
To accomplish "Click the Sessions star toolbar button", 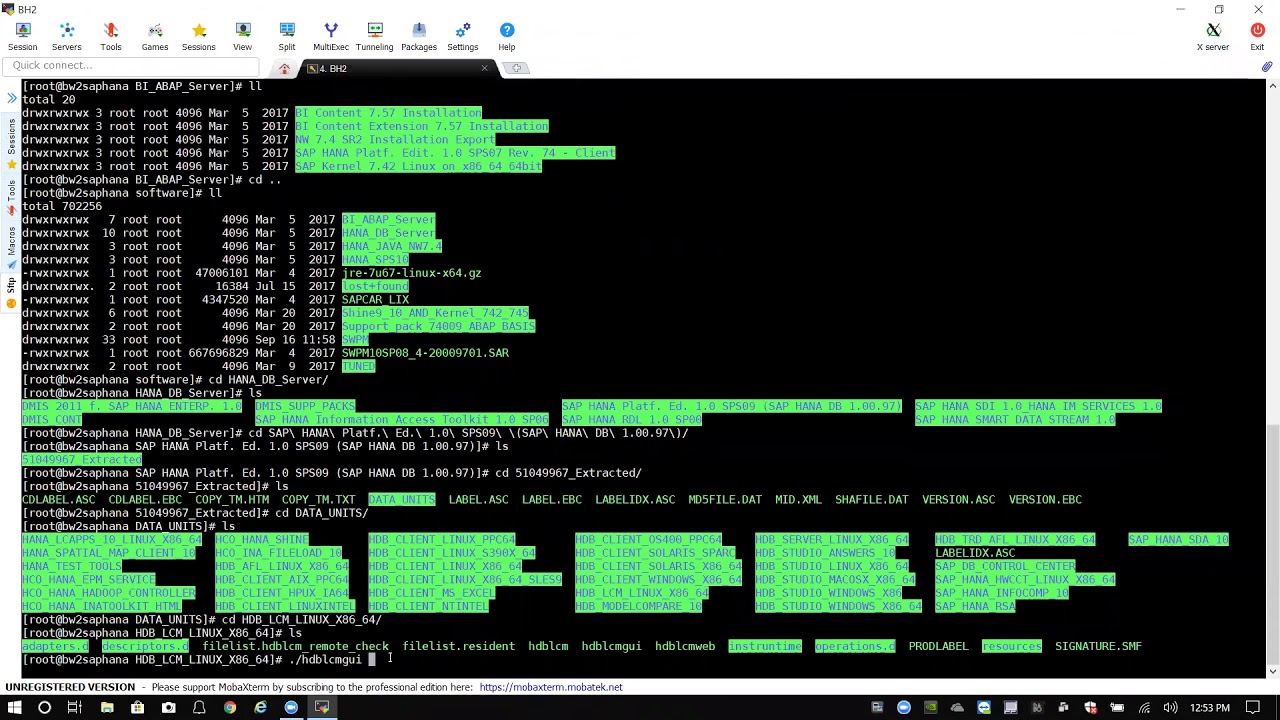I will (199, 37).
